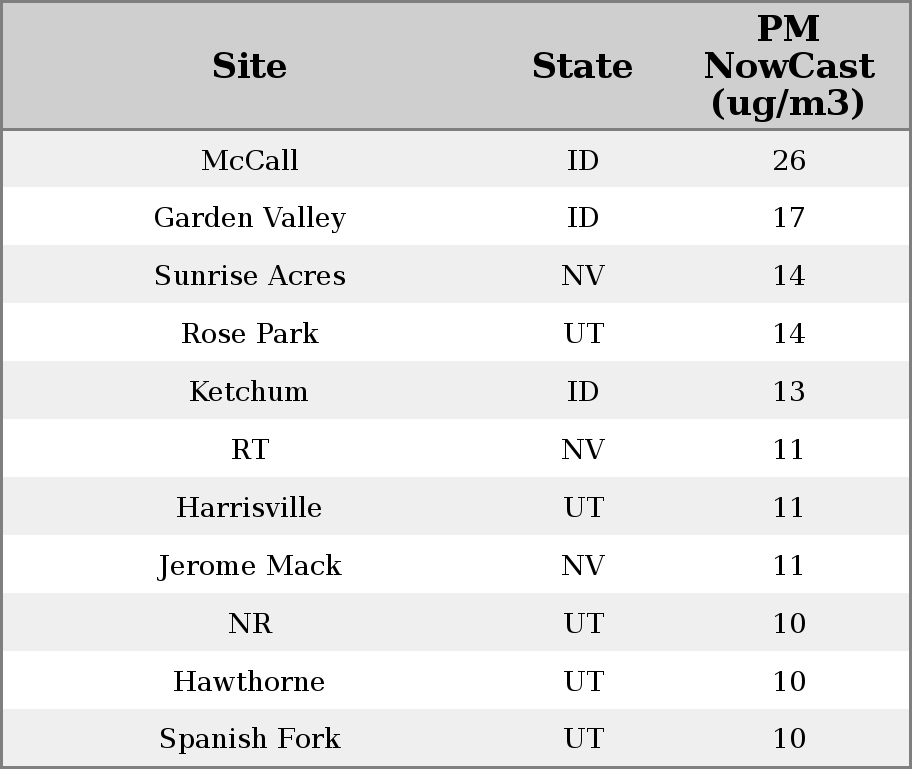Click the Jerome Mack site name
Viewport: 912px width, 769px height.
pyautogui.click(x=249, y=566)
